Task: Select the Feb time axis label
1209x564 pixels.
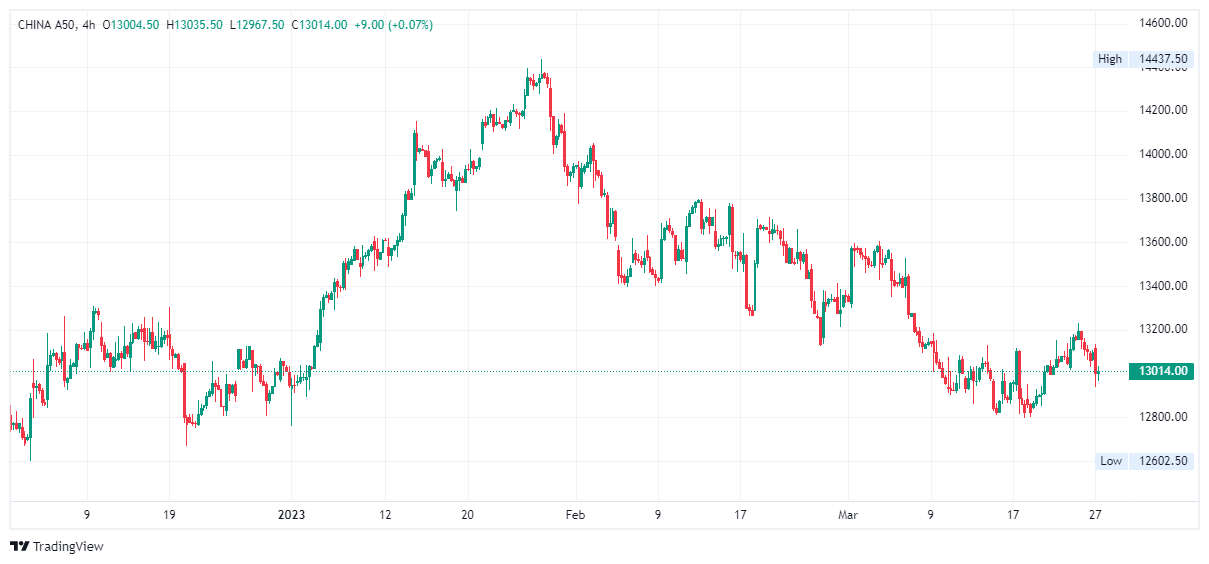Action: pos(575,515)
